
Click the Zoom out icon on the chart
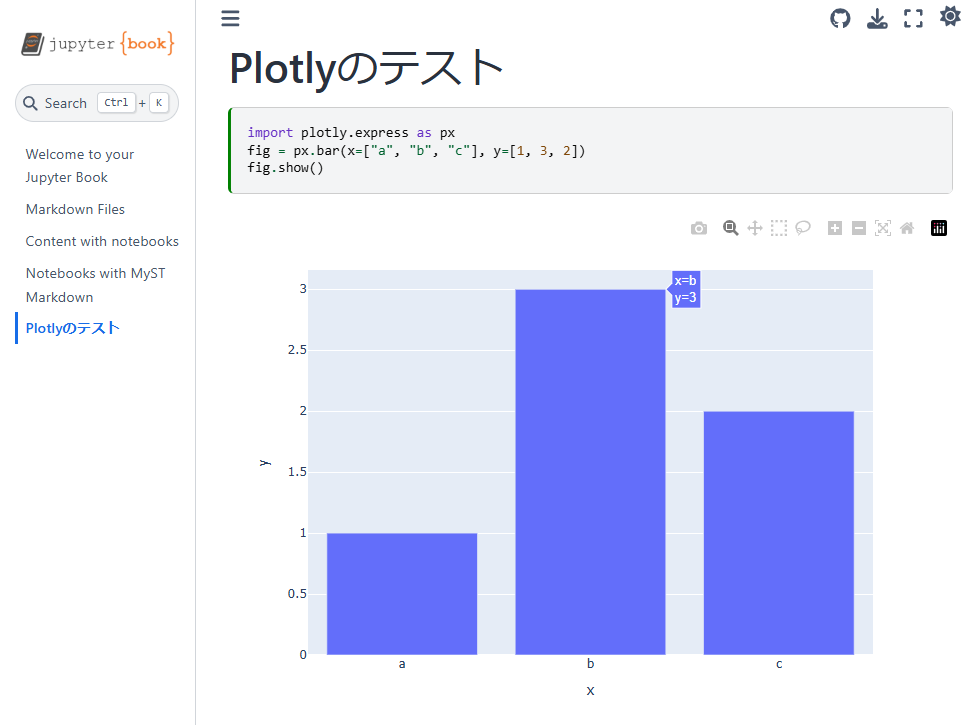coord(858,227)
